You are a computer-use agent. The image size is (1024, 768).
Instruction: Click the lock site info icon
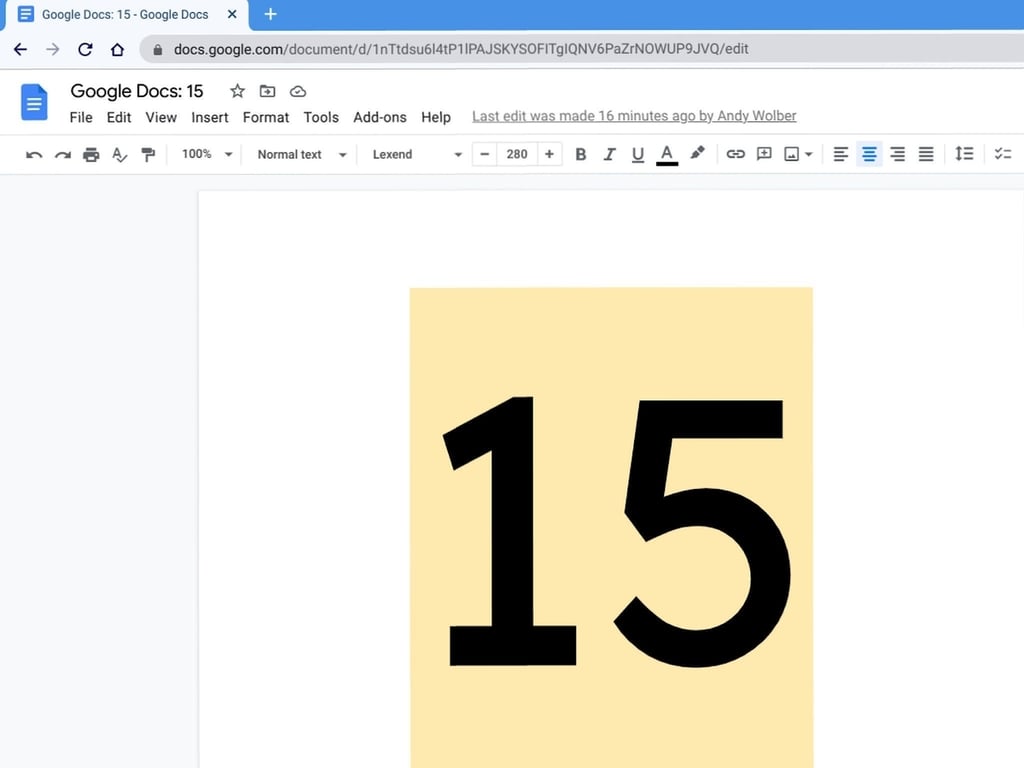click(157, 50)
